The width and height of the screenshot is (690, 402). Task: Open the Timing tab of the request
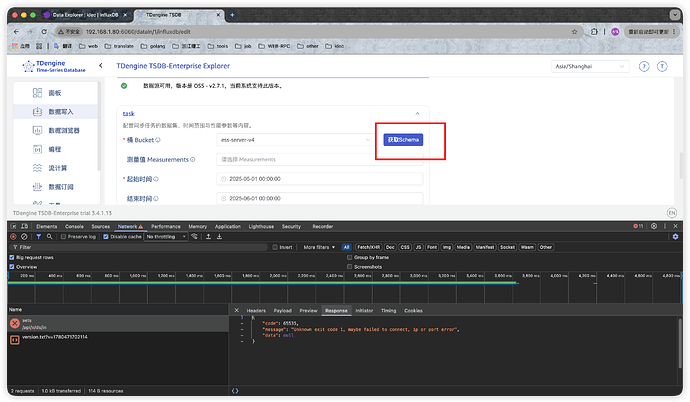click(x=389, y=311)
